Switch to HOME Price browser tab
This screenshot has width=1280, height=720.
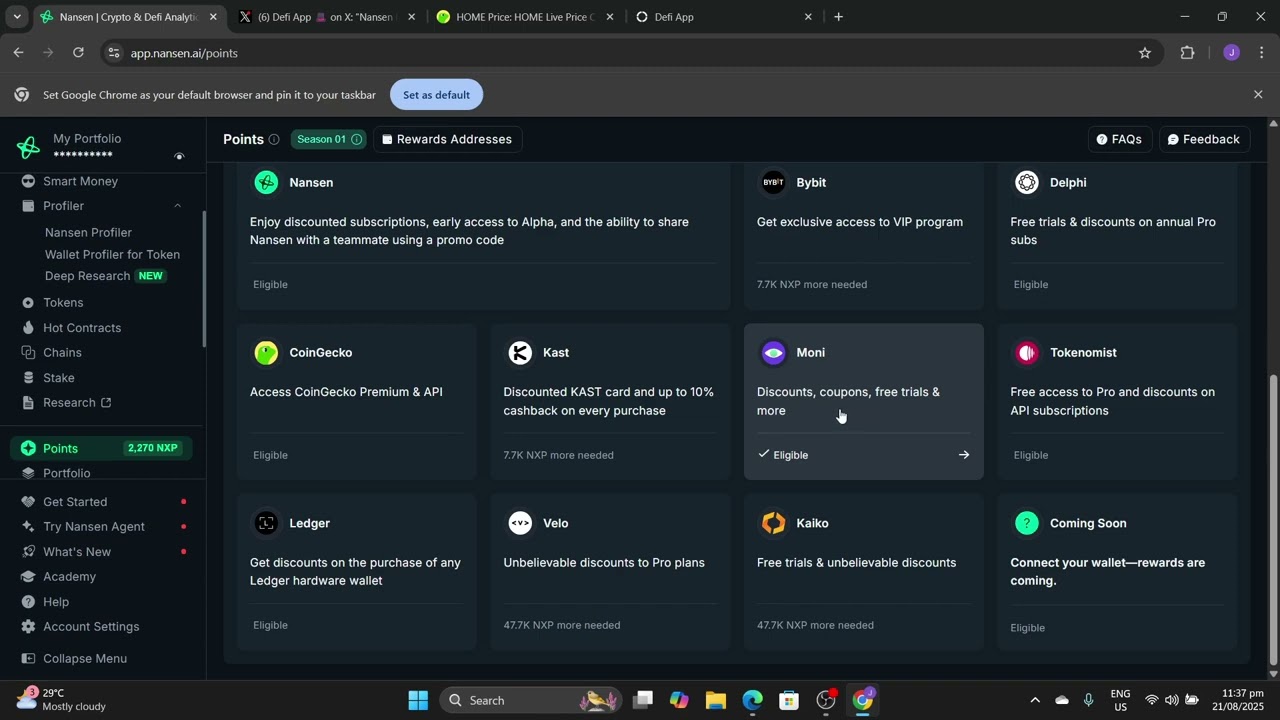point(525,17)
